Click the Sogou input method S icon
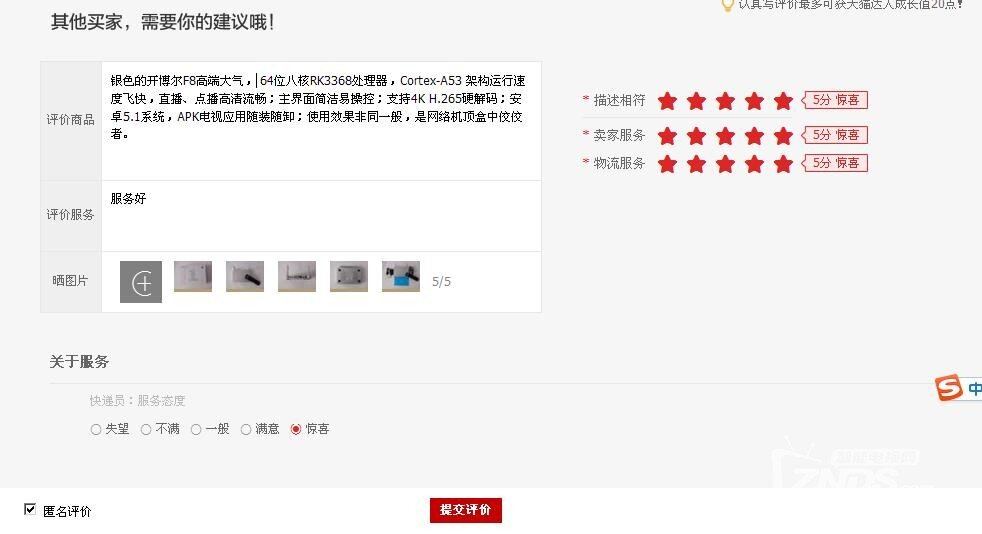 [948, 388]
